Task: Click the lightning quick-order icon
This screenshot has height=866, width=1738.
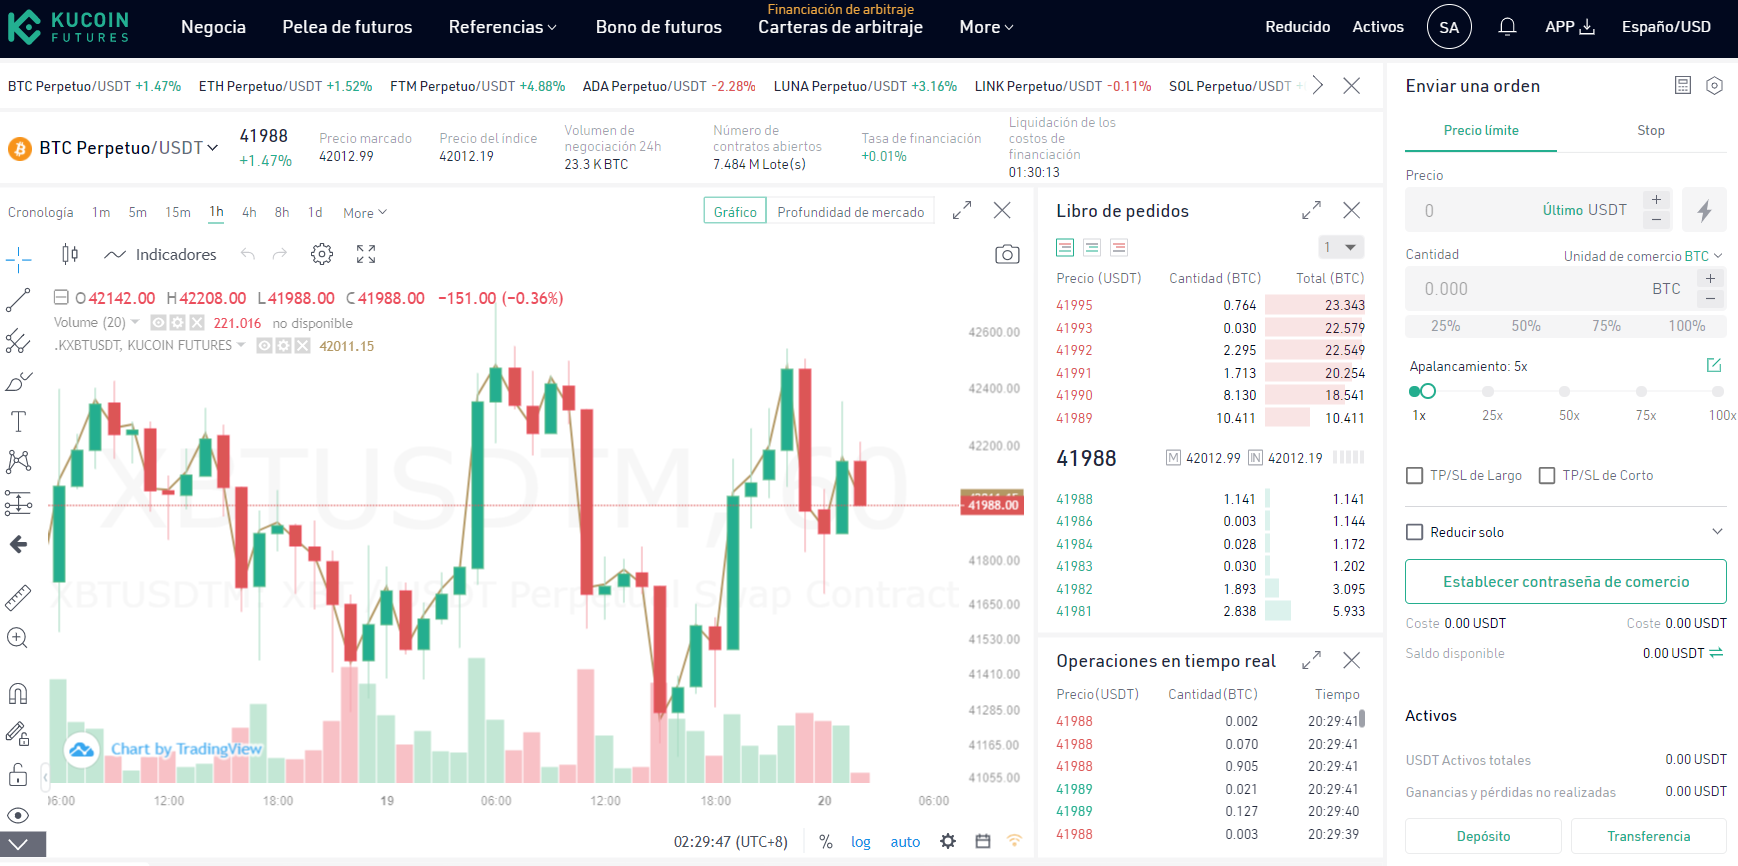Action: pos(1704,210)
